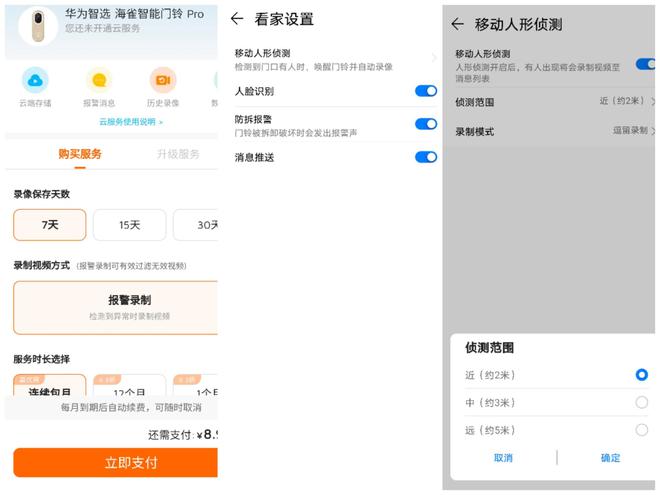Select the 中（约3米）radio option
Screen dimensions: 660x495
pos(641,402)
